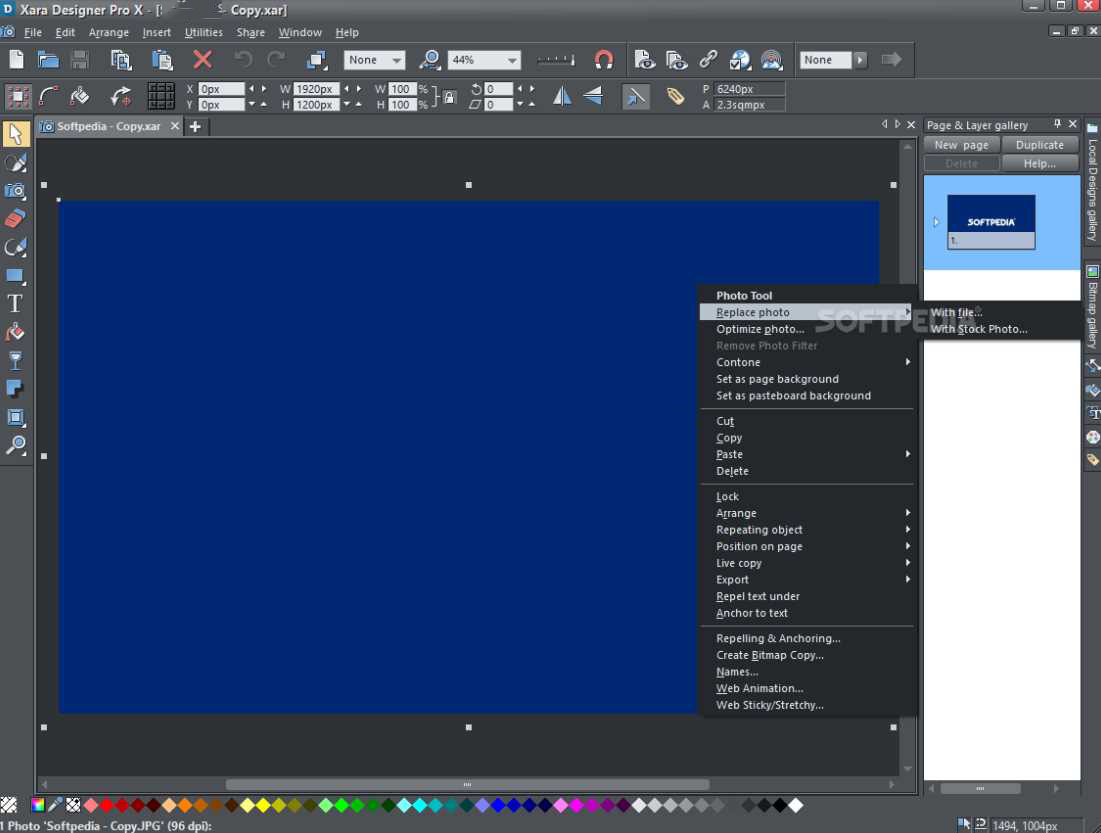The width and height of the screenshot is (1101, 833).
Task: Click the Duplicate page button
Action: click(1039, 145)
